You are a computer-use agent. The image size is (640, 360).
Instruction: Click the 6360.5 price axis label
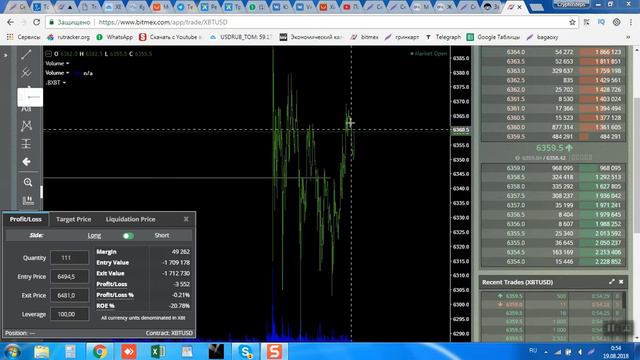pyautogui.click(x=461, y=130)
